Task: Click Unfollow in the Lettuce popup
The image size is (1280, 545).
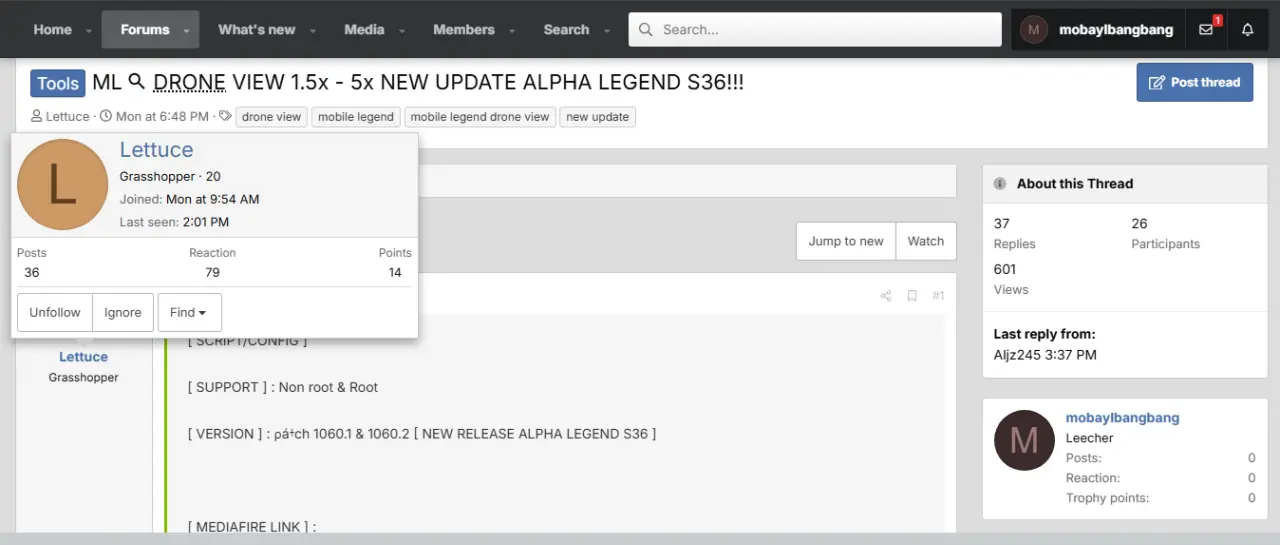Action: tap(55, 312)
